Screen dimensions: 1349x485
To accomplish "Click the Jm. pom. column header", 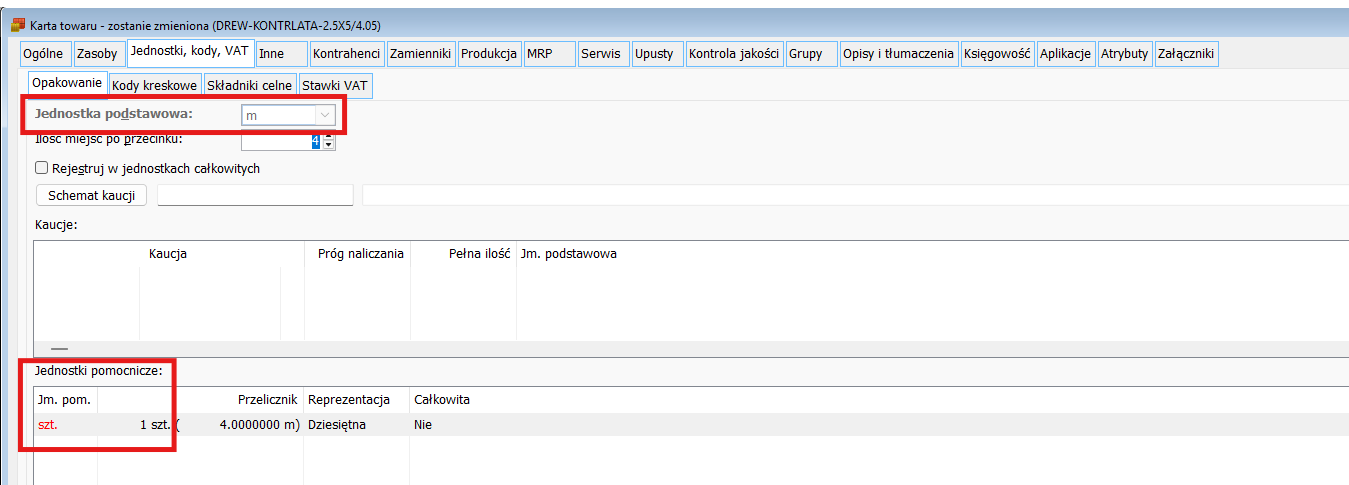I will tap(64, 400).
